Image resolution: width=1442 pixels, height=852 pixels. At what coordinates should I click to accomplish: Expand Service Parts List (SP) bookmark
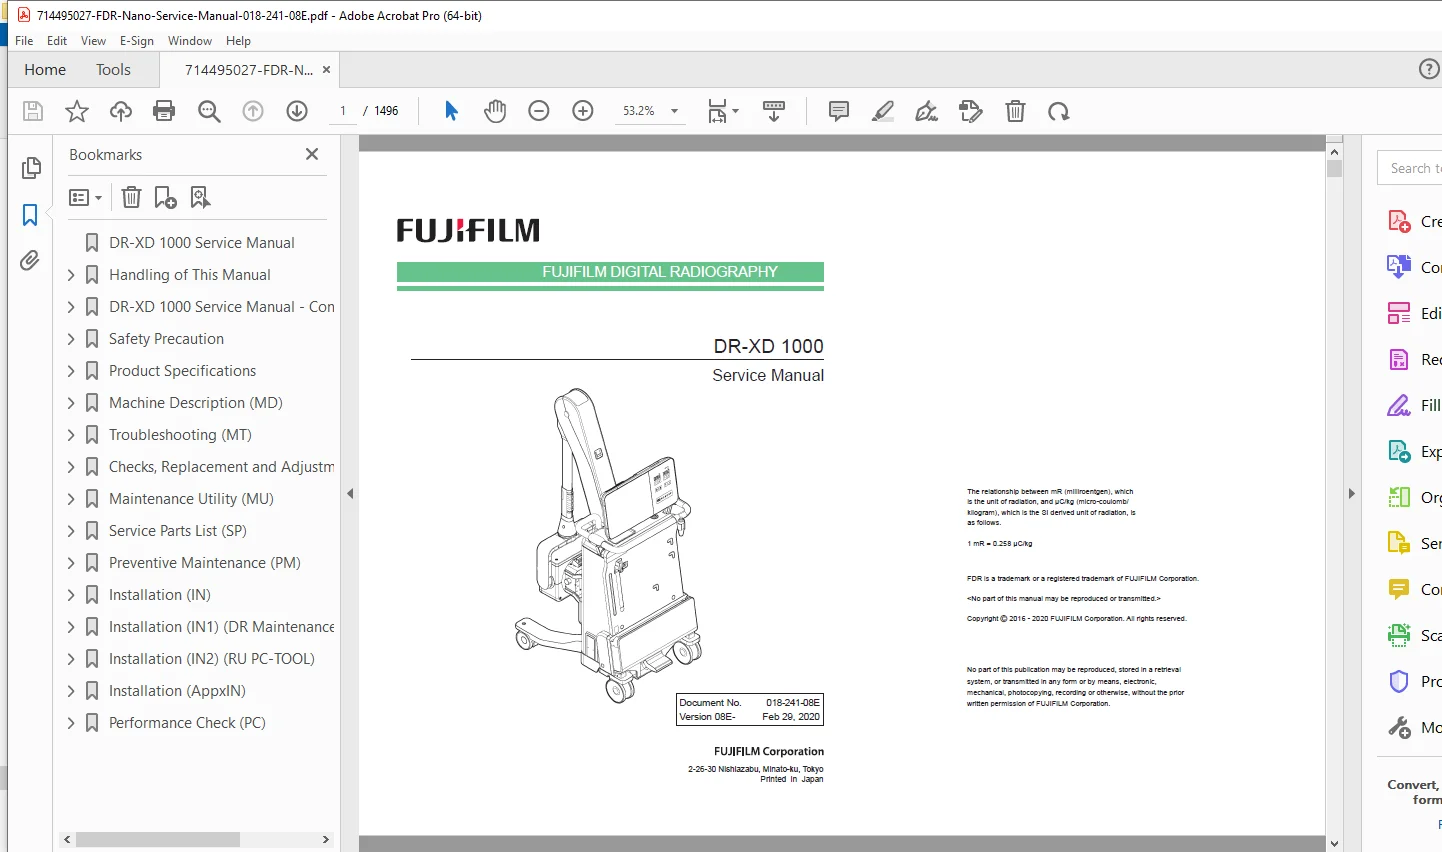[x=71, y=531]
